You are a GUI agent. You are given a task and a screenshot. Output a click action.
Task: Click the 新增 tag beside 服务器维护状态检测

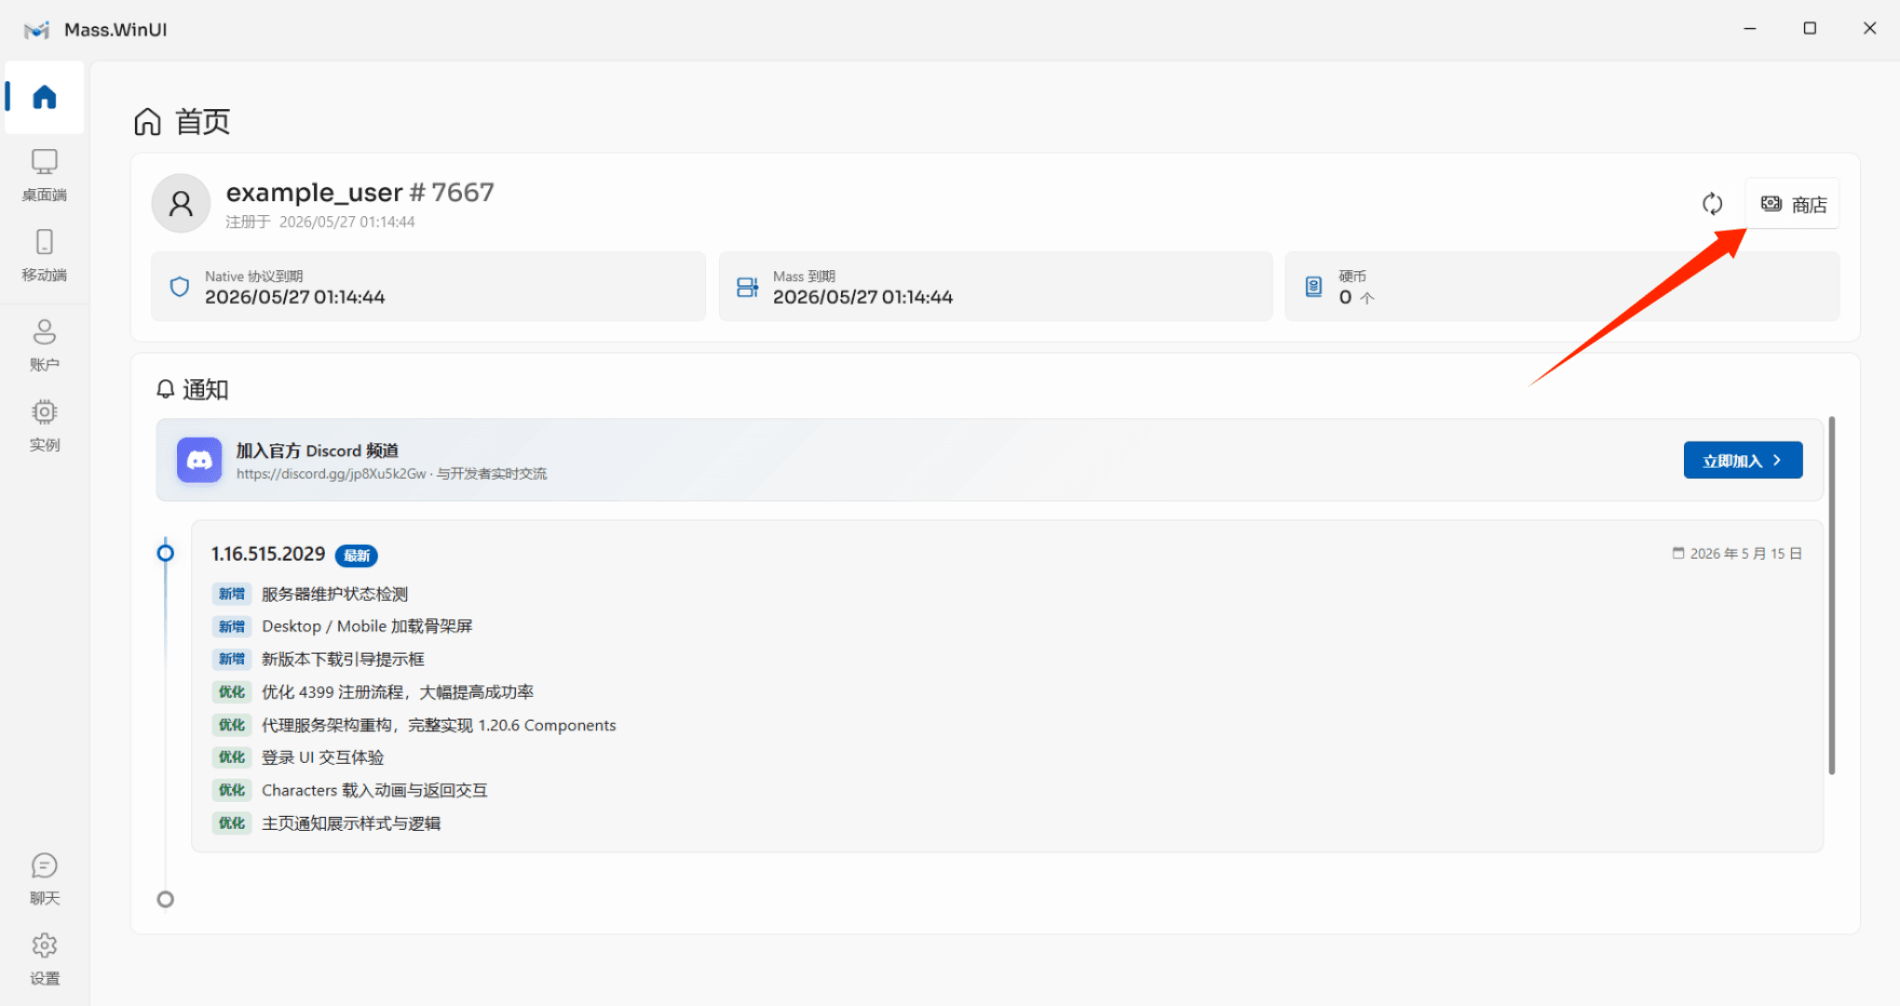tap(232, 594)
